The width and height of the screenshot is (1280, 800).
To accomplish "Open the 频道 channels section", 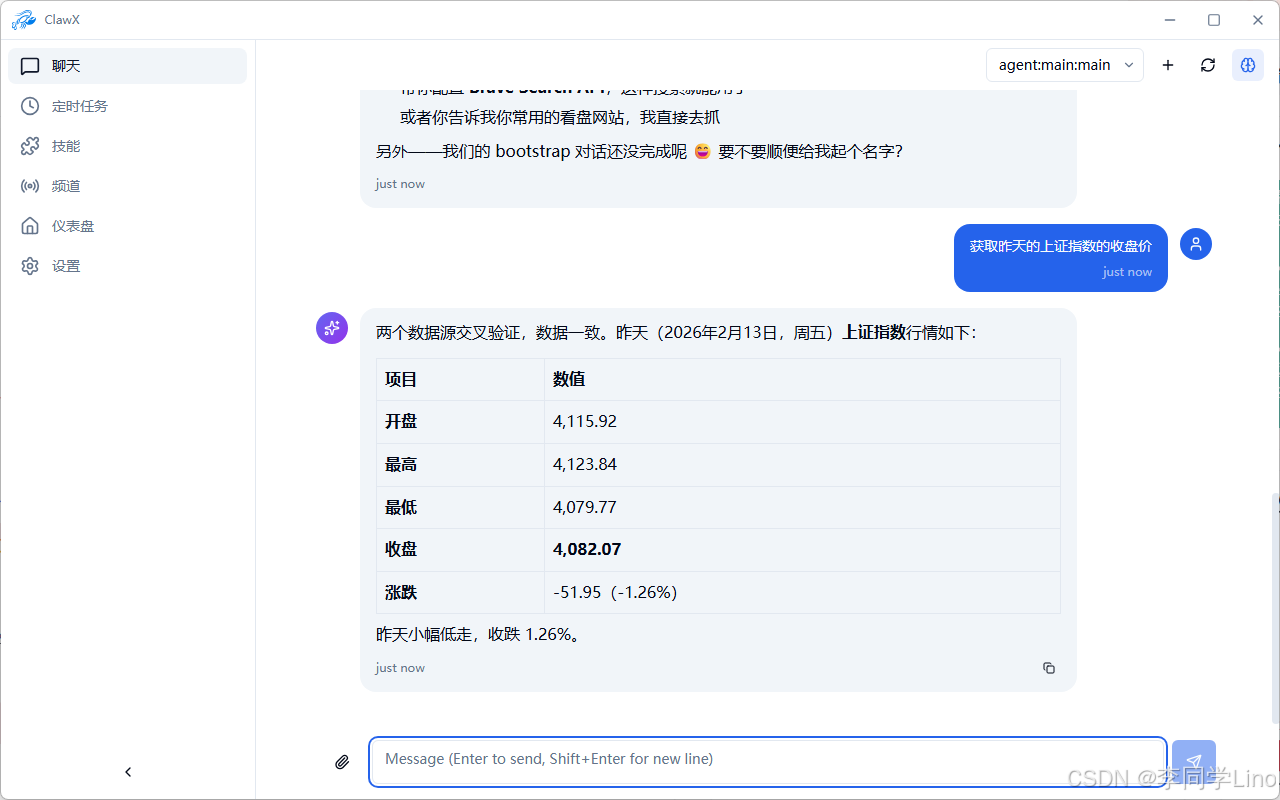I will tap(59, 185).
